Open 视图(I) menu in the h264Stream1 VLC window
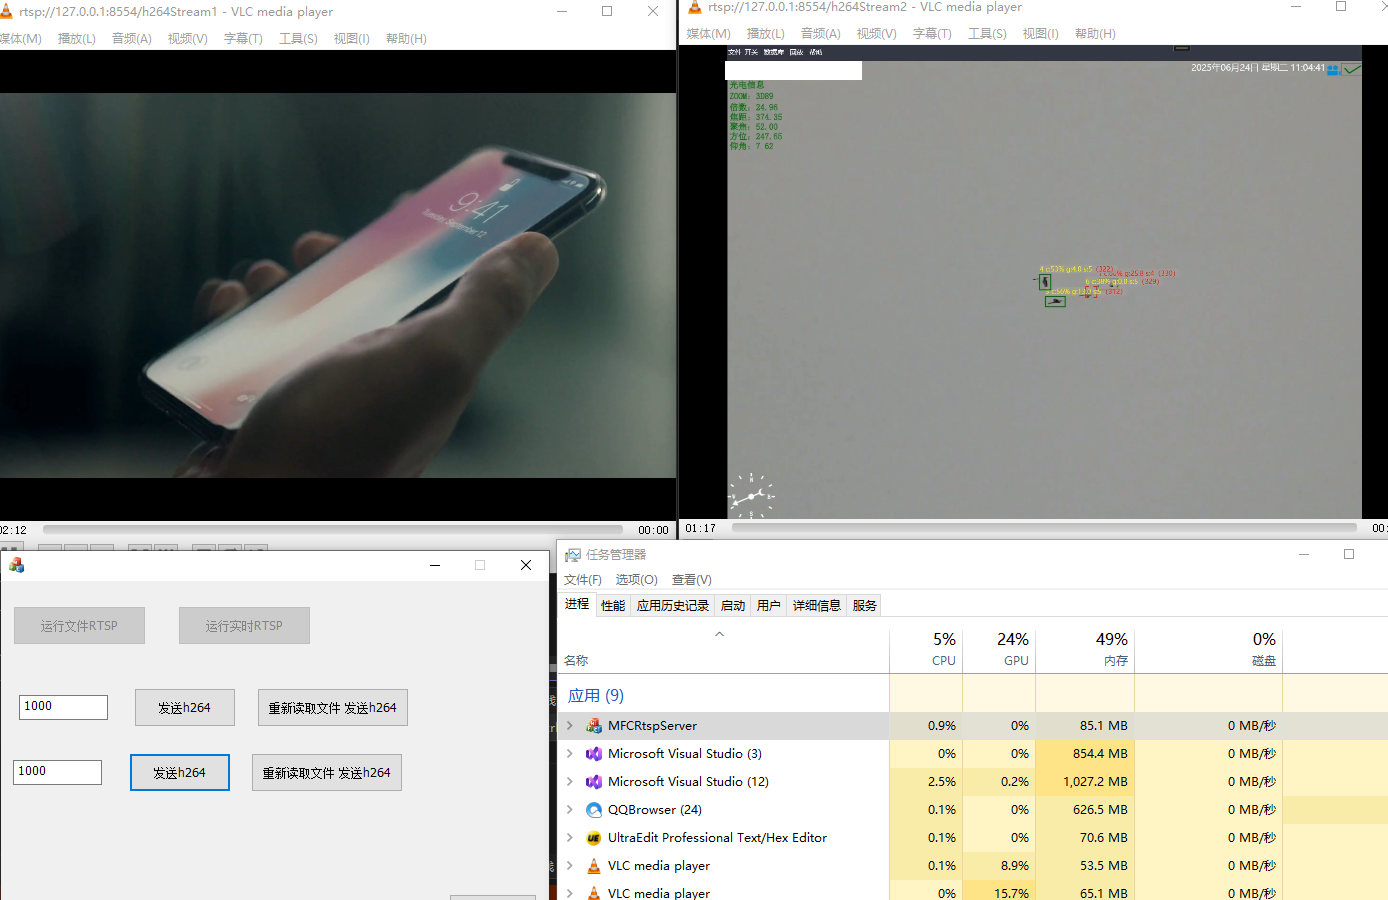 coord(352,39)
